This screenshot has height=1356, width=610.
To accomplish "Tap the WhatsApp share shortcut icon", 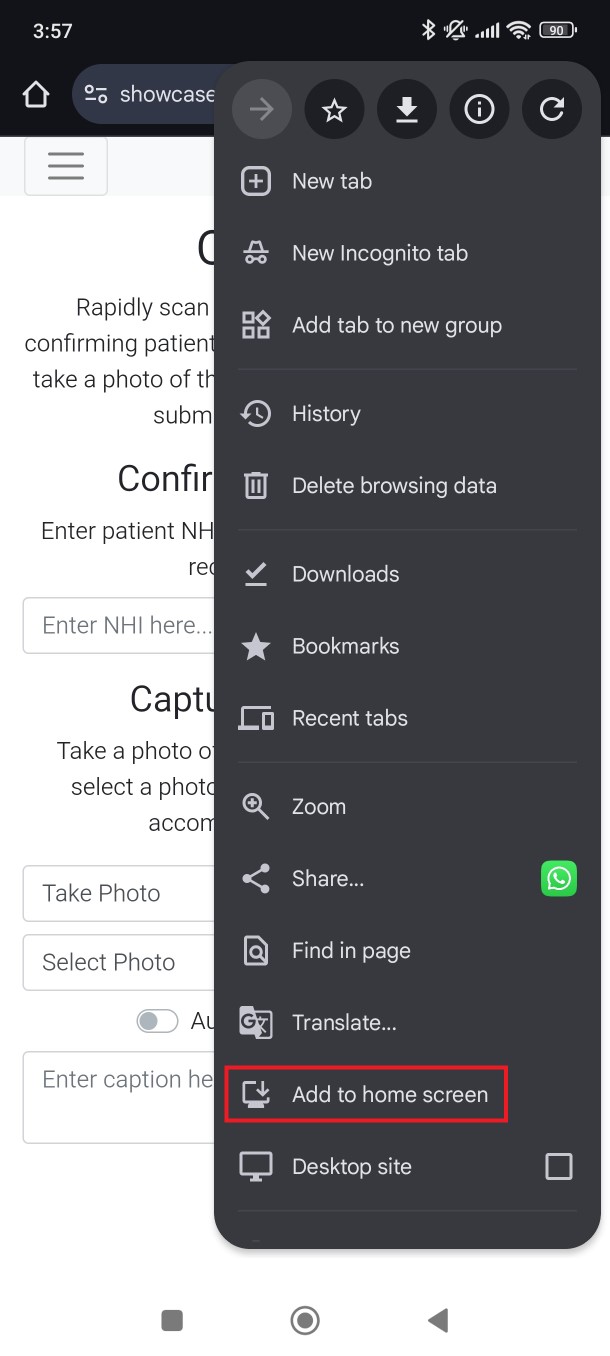I will pos(559,879).
